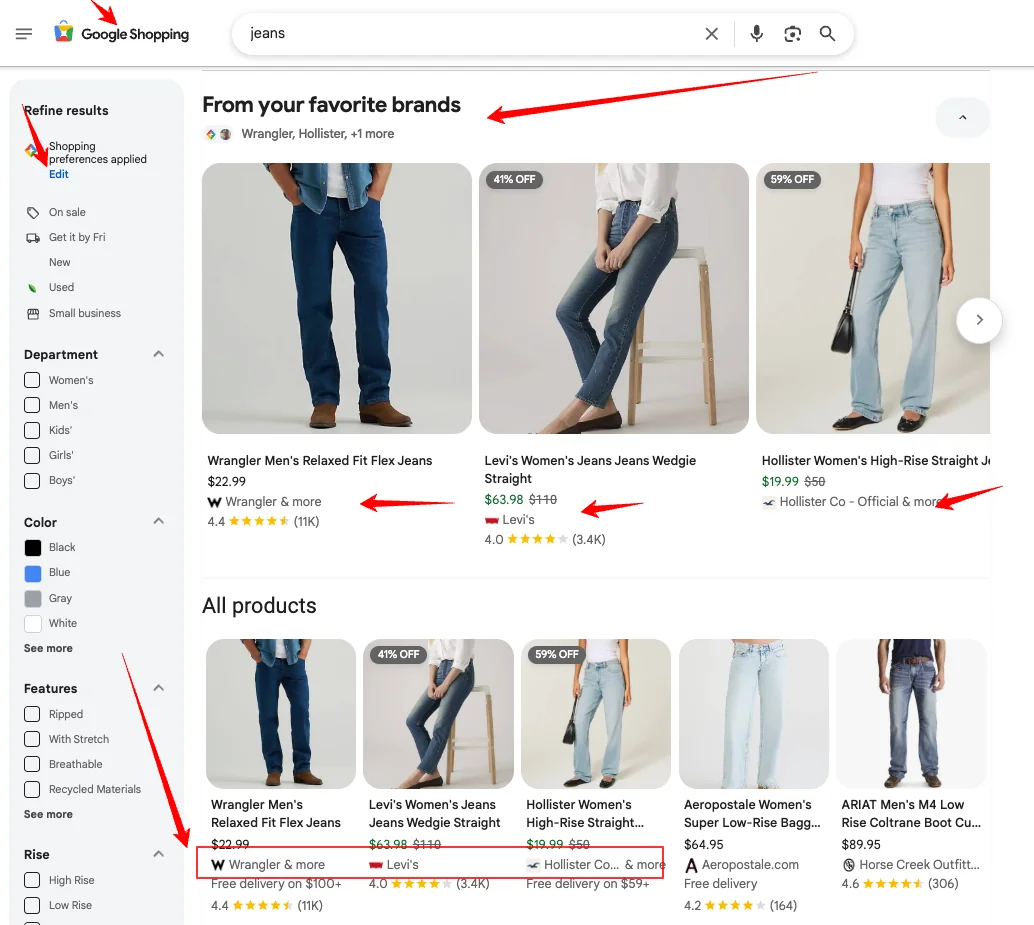Check the Kids' department box
The width and height of the screenshot is (1034, 925).
[32, 431]
